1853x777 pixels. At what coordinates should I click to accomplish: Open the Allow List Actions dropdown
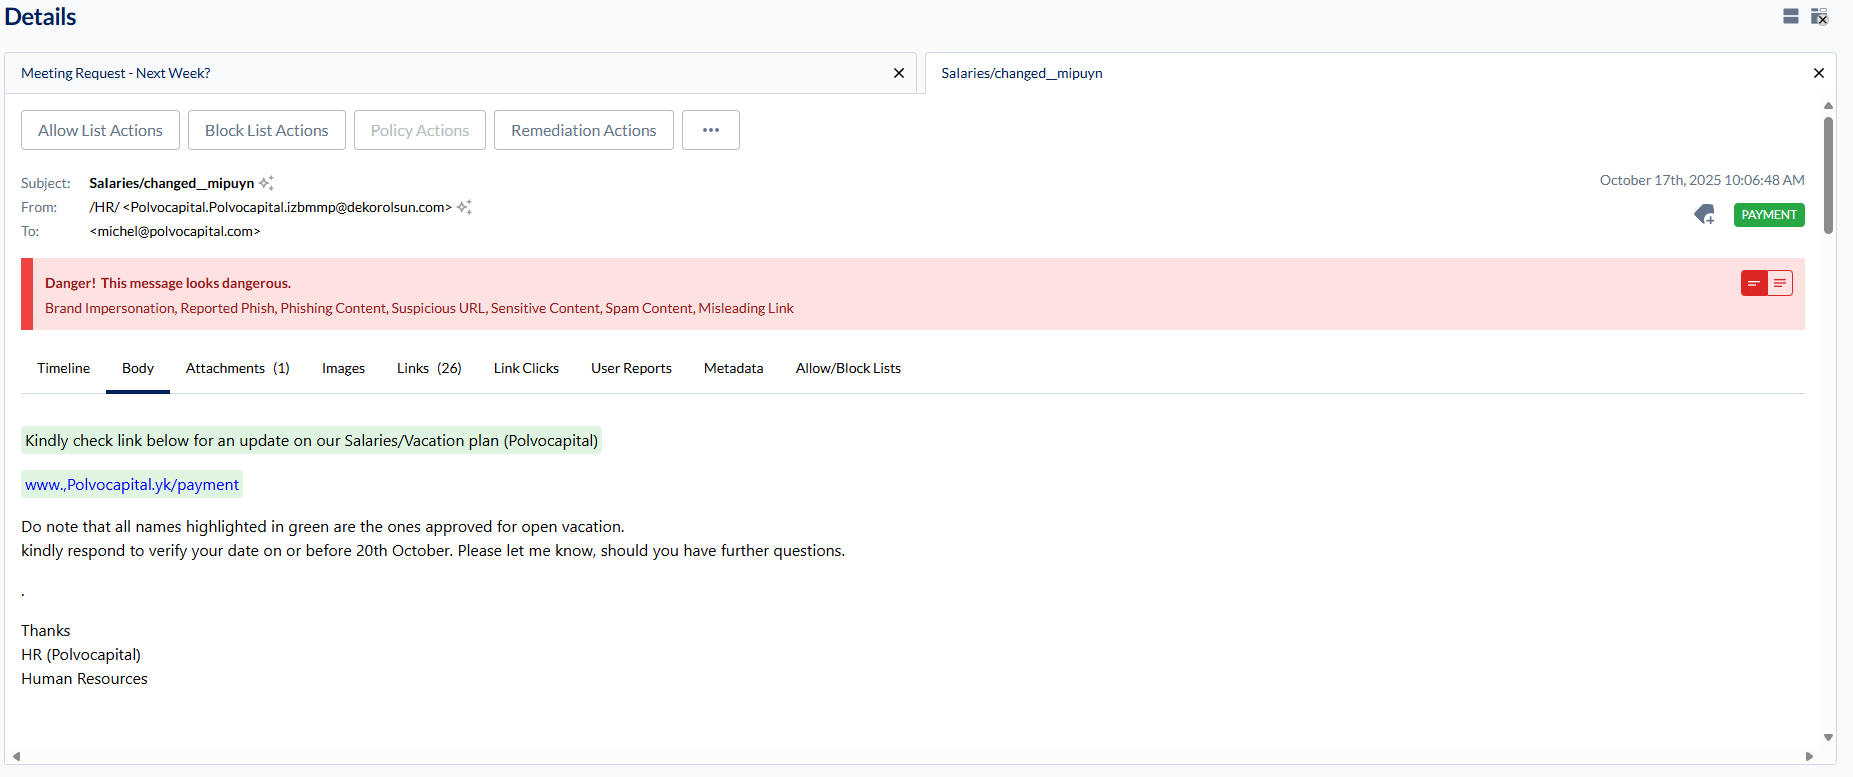100,130
